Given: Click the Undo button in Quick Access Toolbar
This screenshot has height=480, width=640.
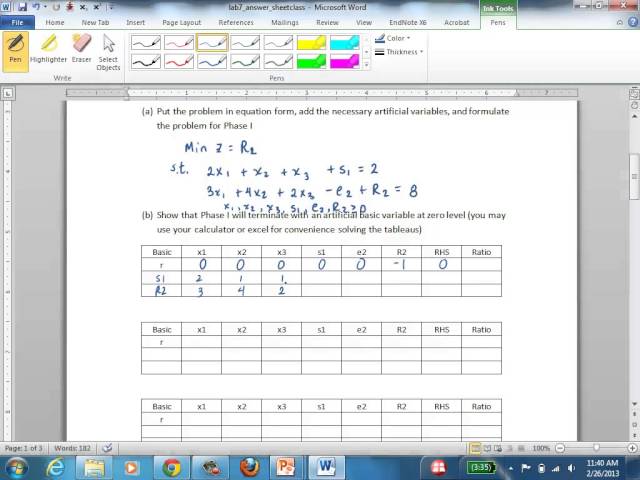Looking at the screenshot, I should [37, 7].
